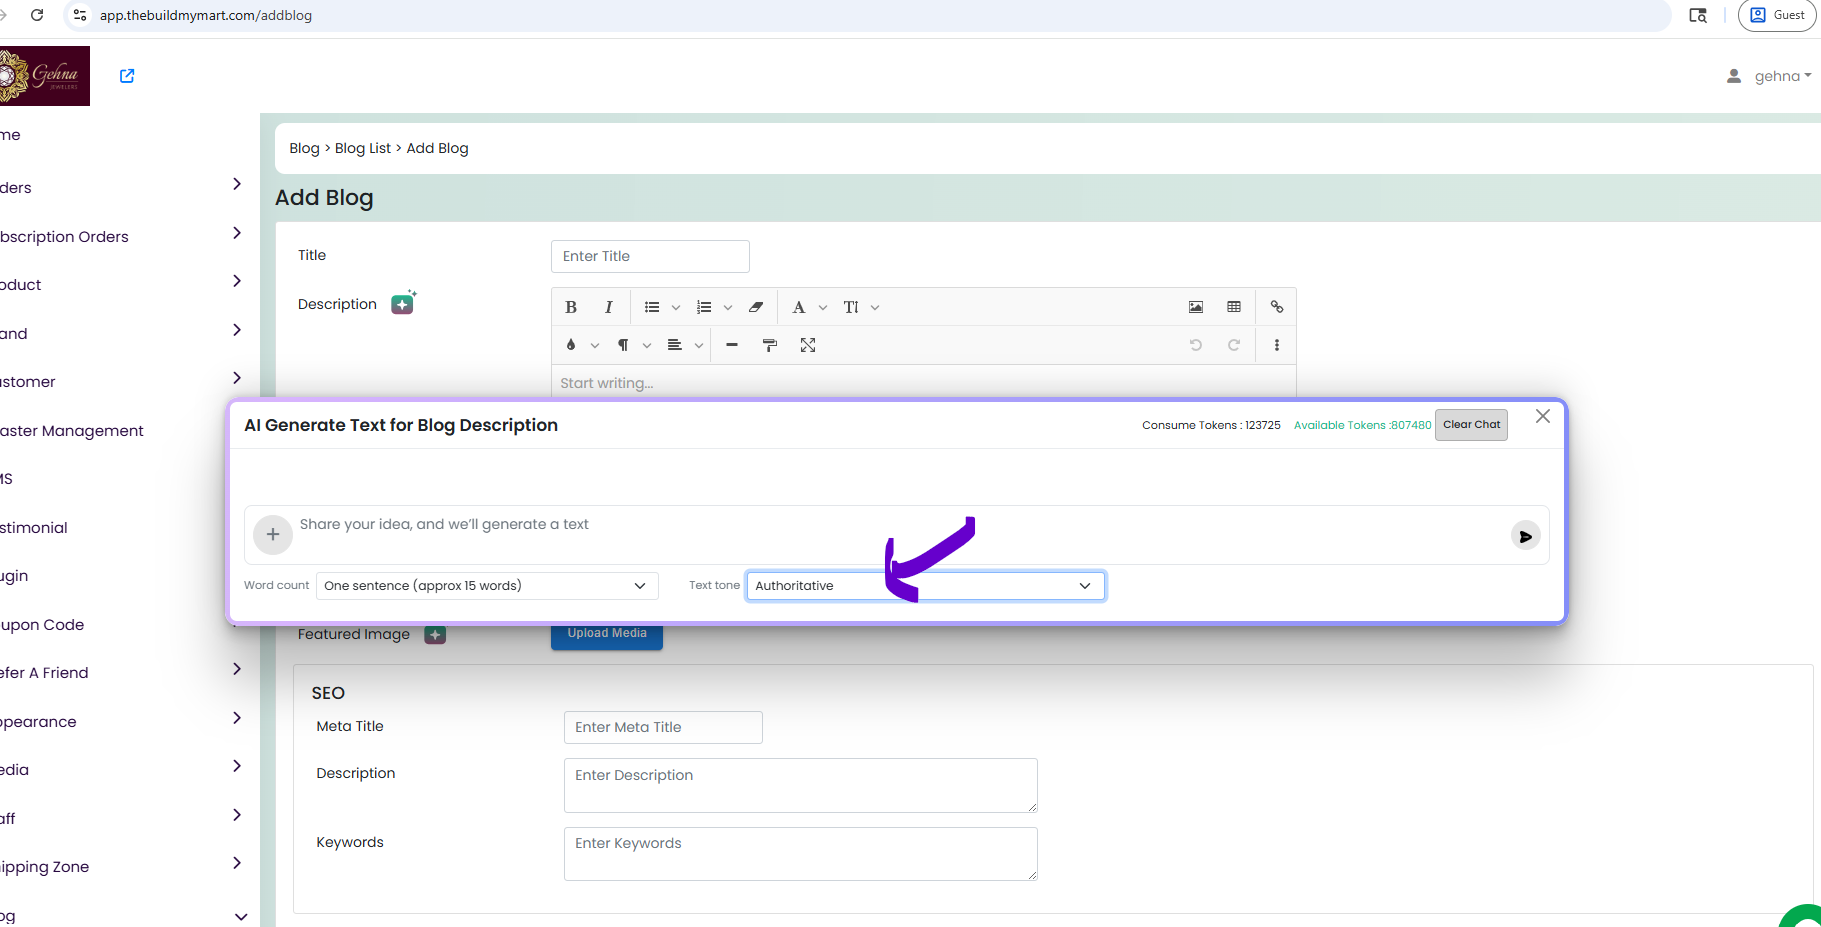Insert horizontal line in editor

(732, 345)
